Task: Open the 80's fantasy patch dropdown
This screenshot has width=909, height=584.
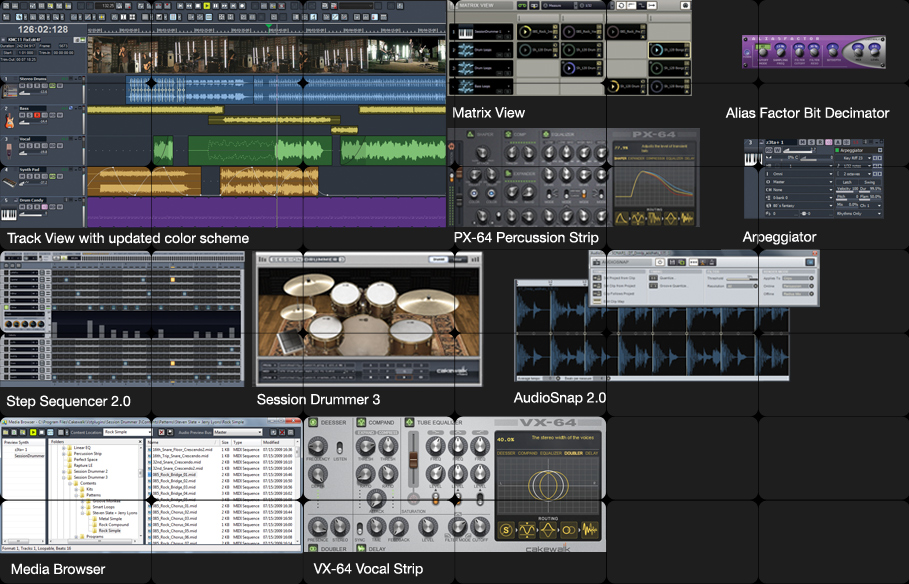Action: [x=799, y=205]
